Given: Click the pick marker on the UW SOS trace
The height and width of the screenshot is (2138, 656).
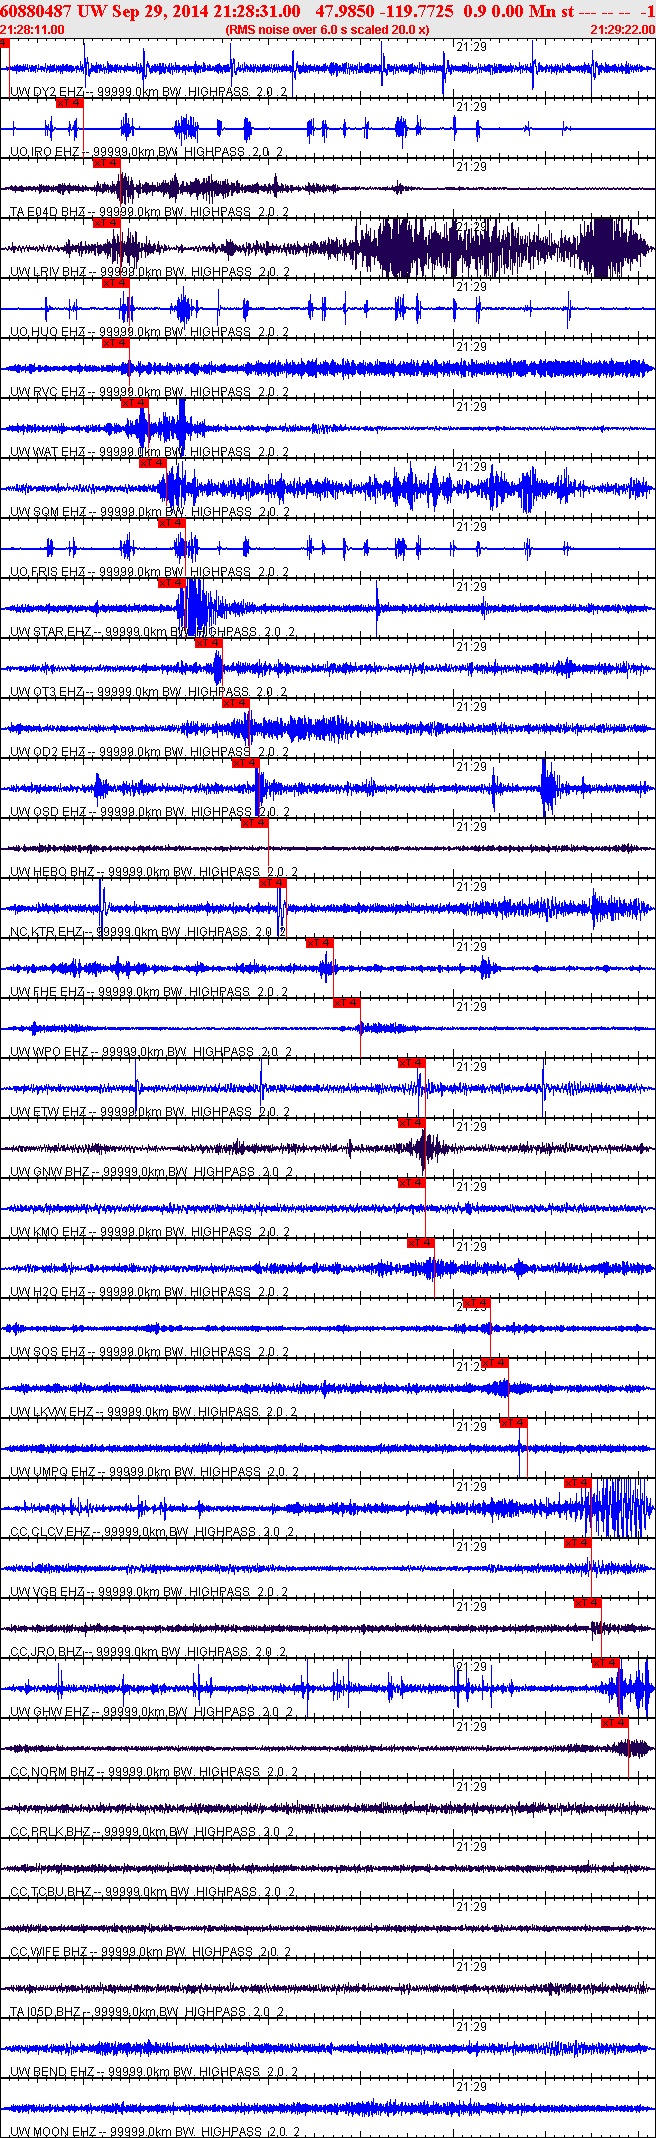Looking at the screenshot, I should click(476, 1302).
